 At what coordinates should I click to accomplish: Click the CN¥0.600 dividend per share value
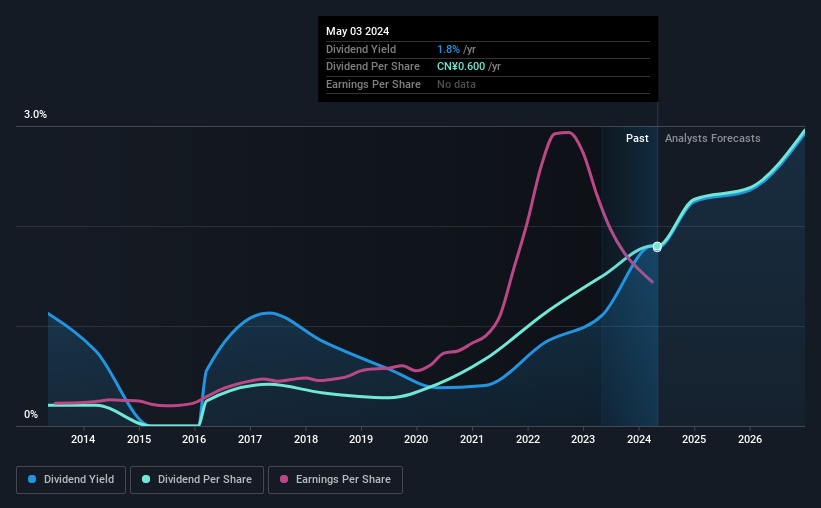pyautogui.click(x=461, y=67)
